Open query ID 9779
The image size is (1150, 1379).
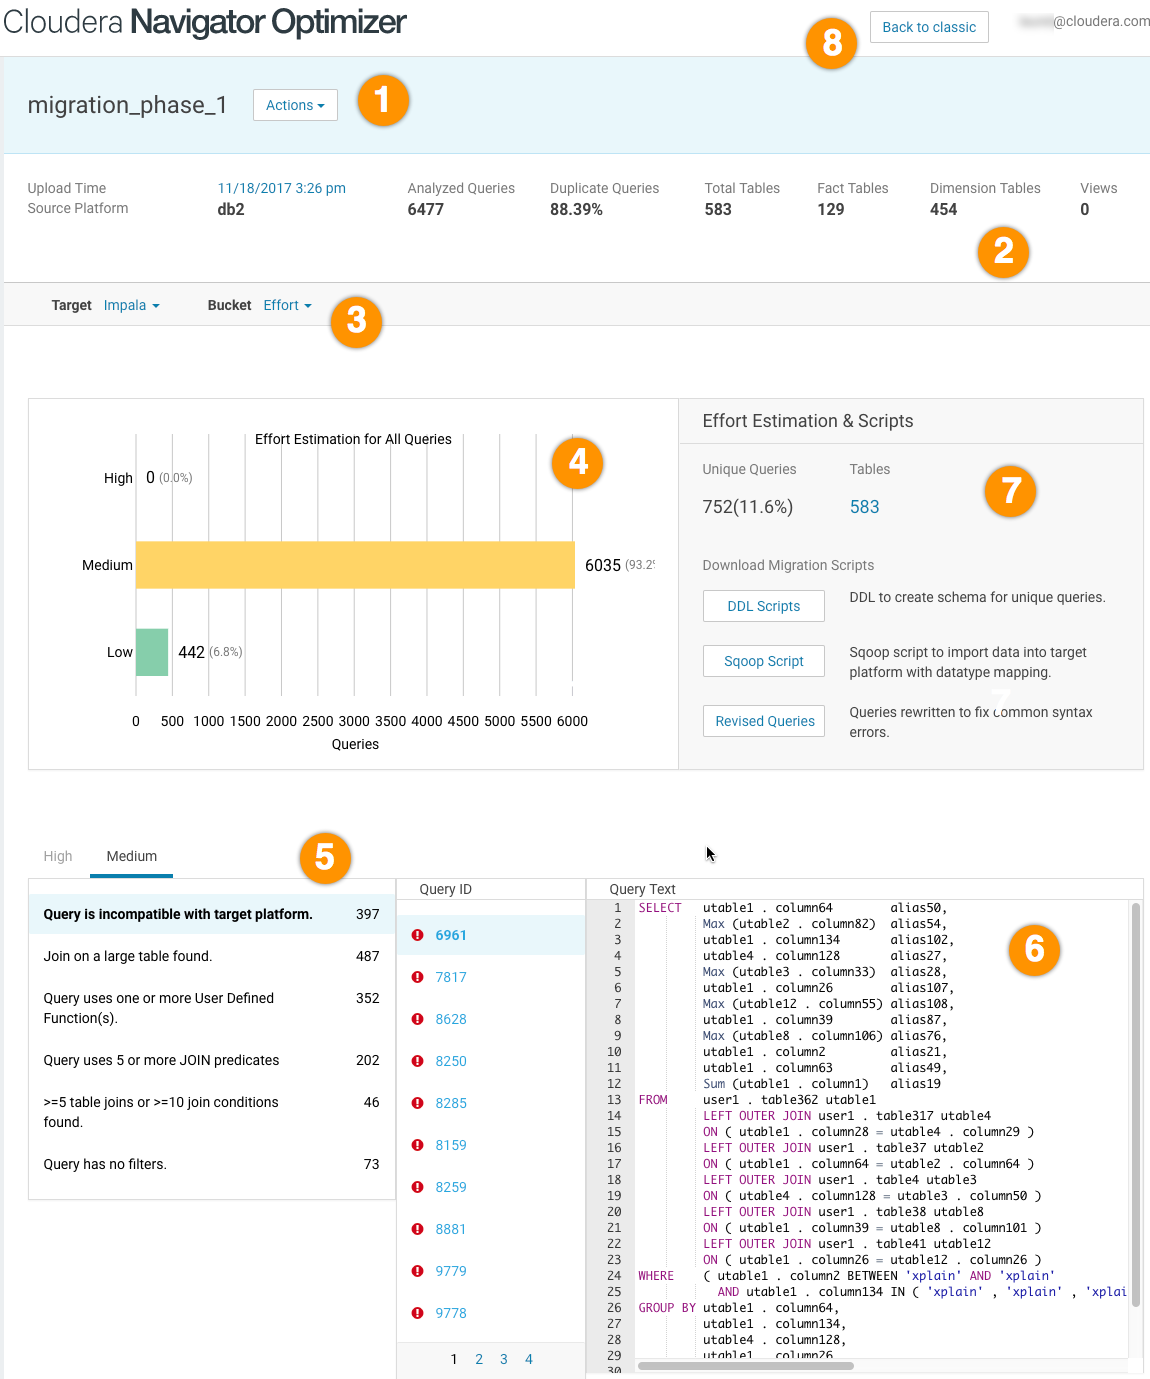click(451, 1271)
